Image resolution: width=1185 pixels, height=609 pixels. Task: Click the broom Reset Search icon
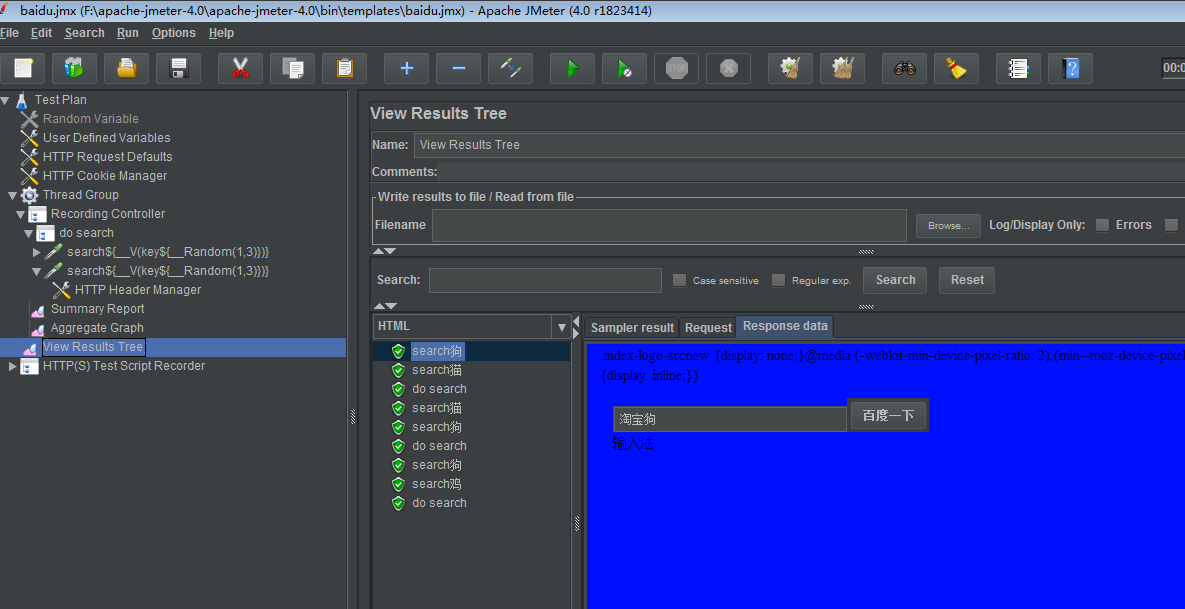pyautogui.click(x=956, y=69)
